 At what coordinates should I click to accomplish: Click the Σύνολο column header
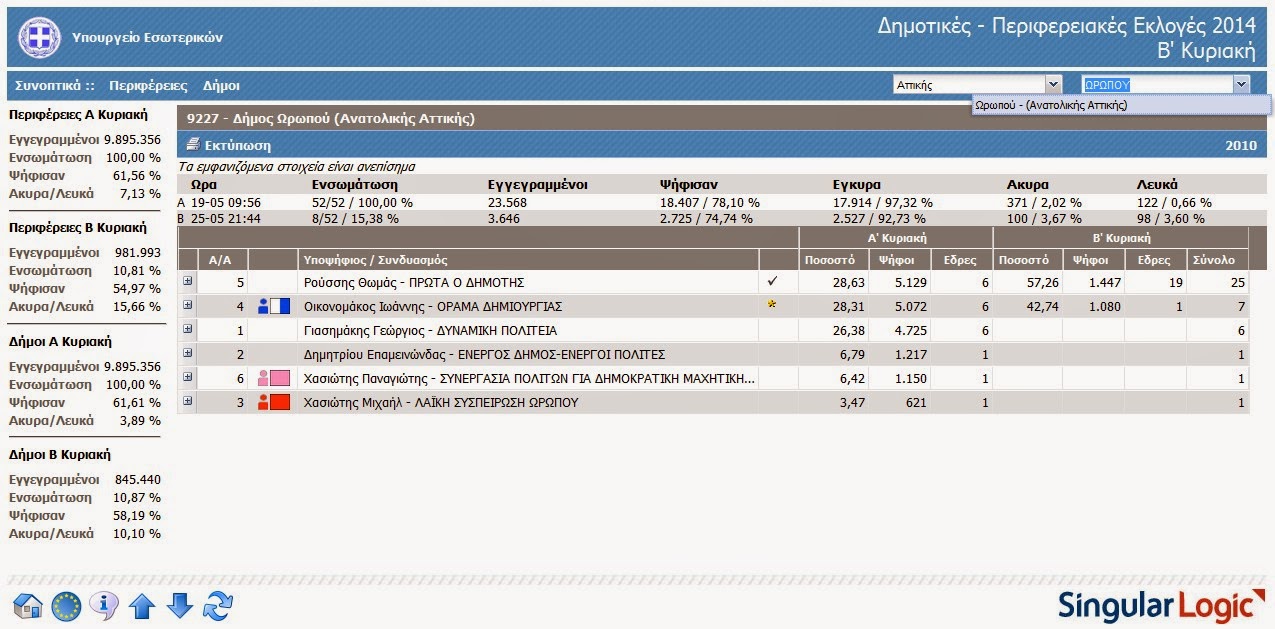coord(1219,260)
